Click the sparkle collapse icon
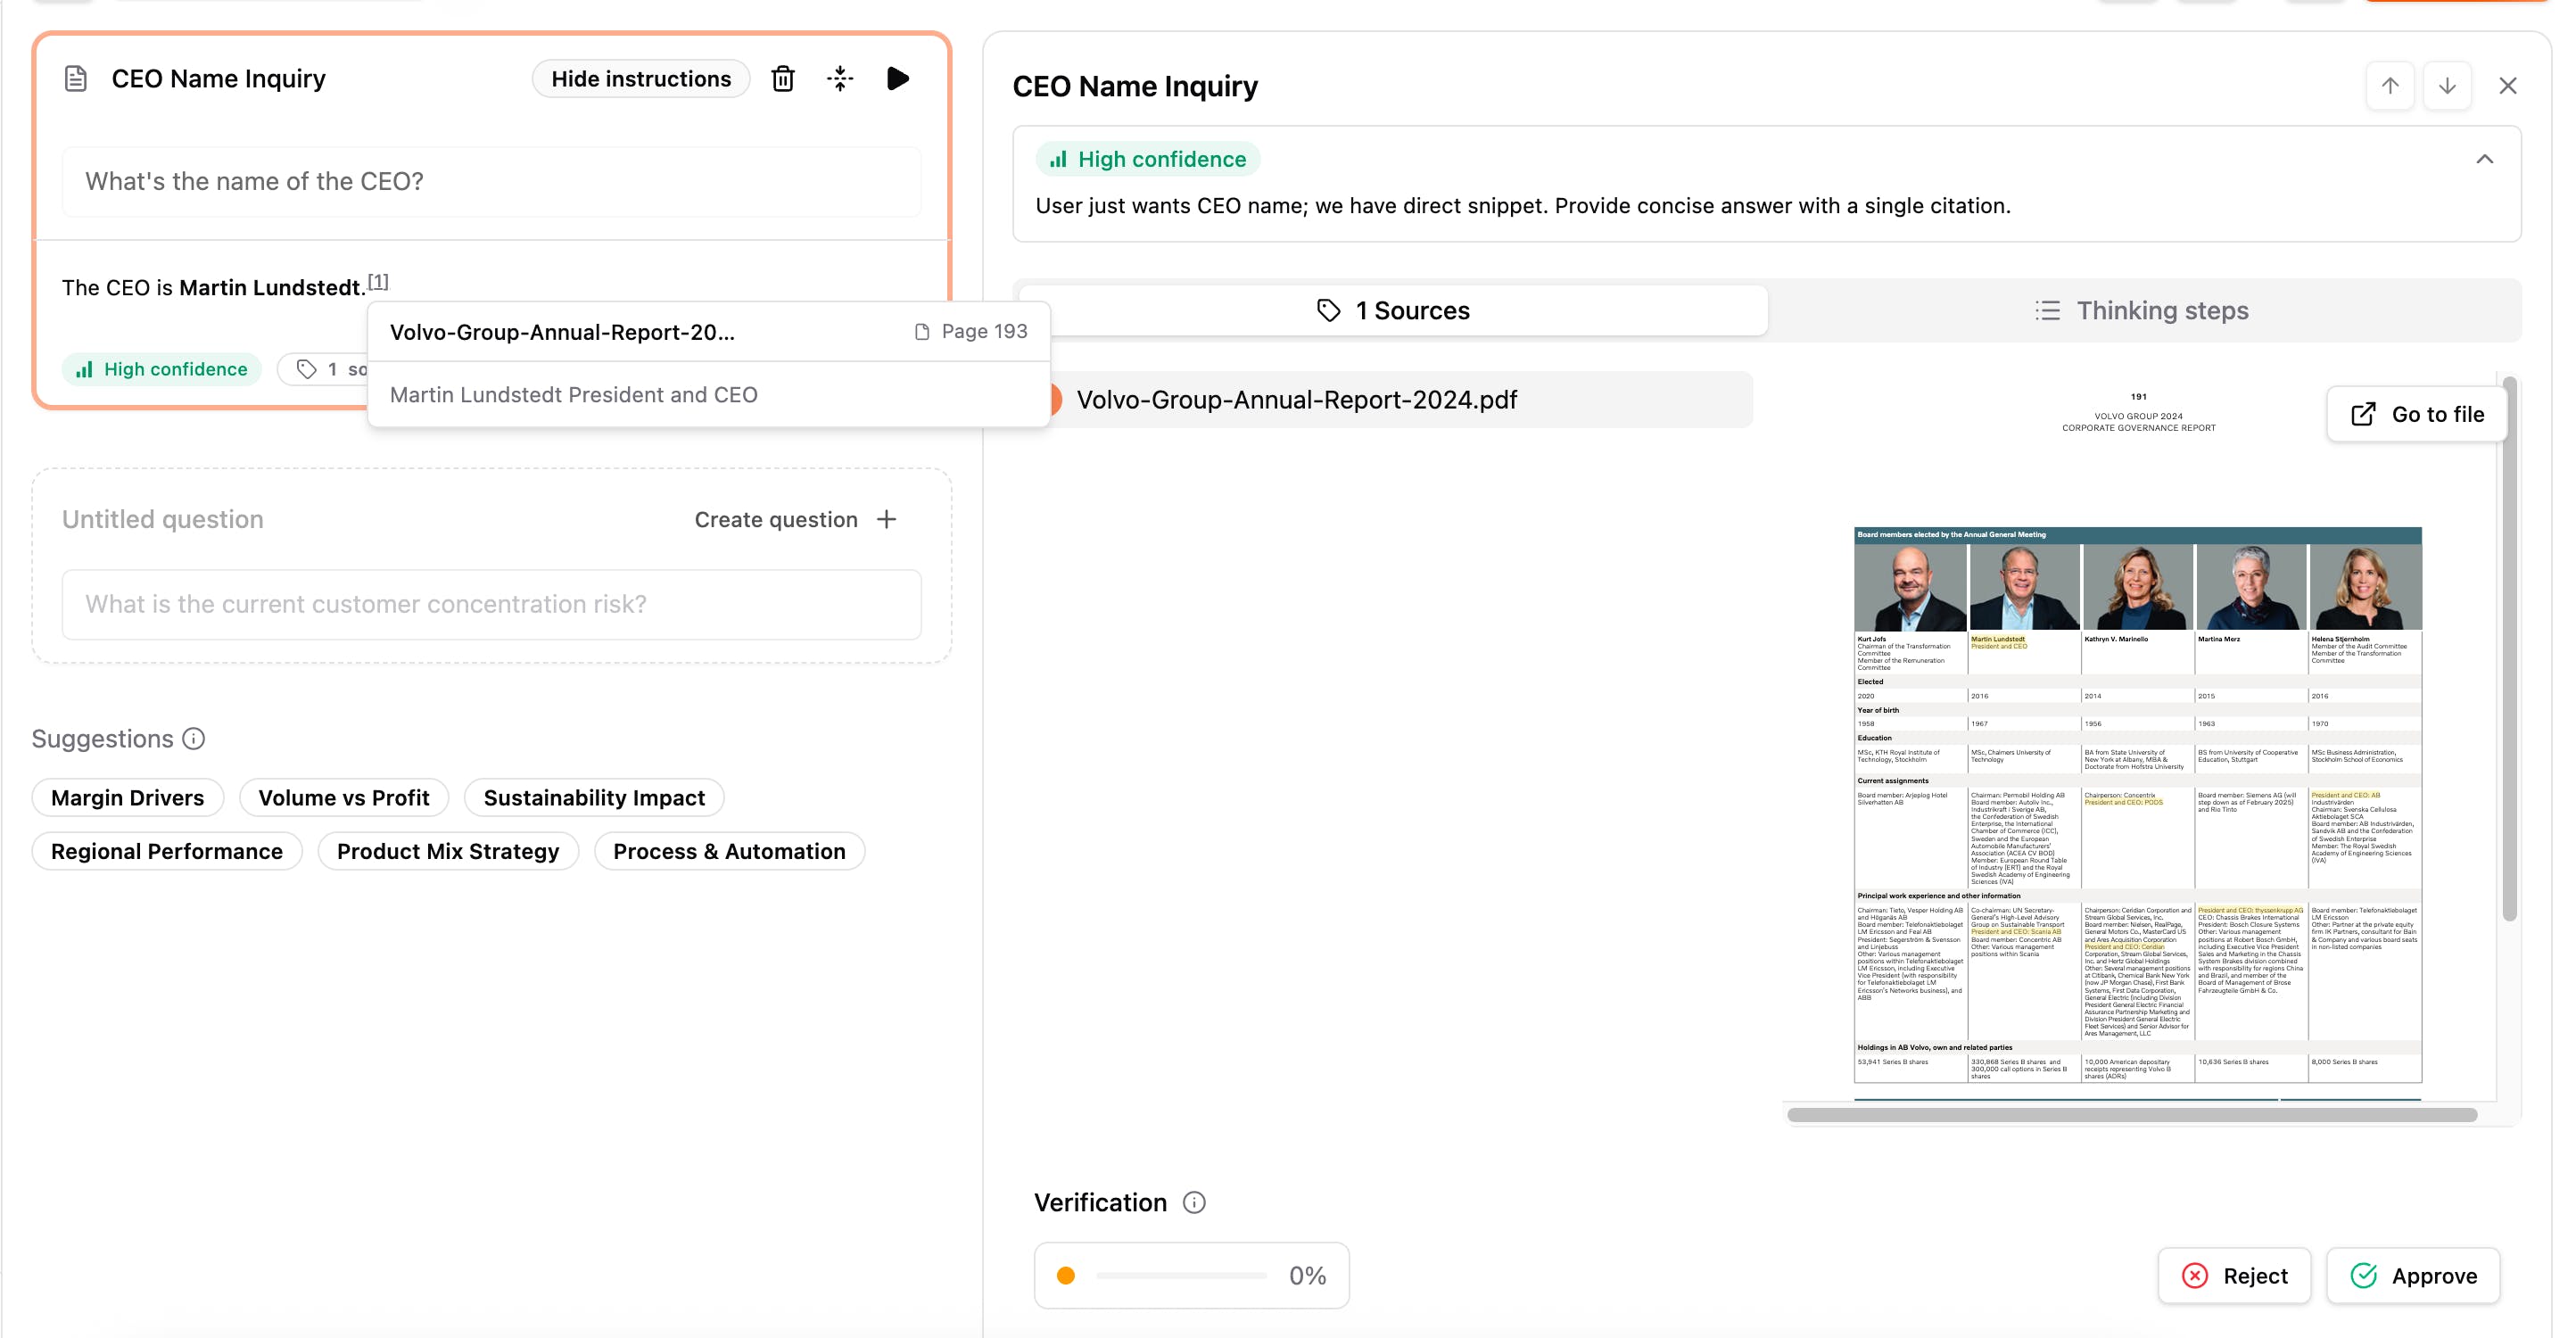The height and width of the screenshot is (1338, 2576). point(840,79)
